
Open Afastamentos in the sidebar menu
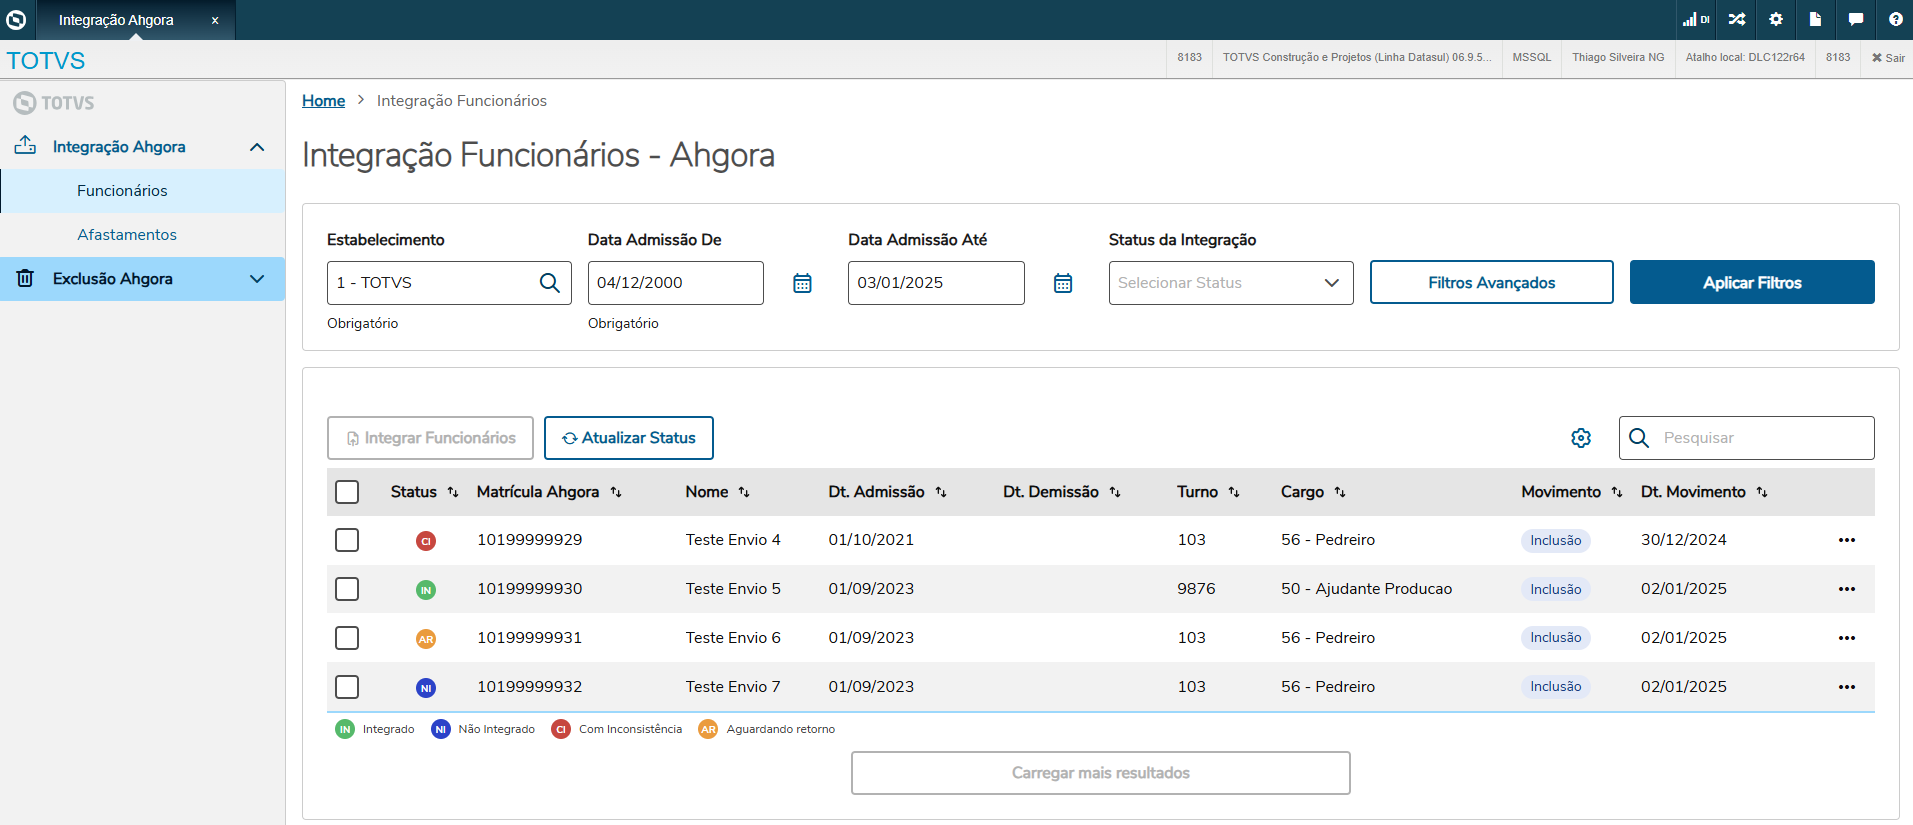click(x=127, y=235)
